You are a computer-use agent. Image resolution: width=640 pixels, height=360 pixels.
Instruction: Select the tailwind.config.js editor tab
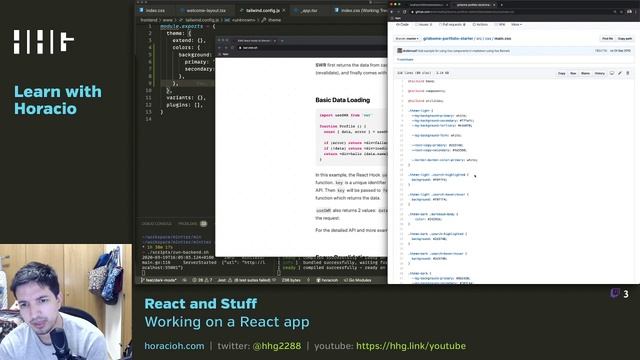coord(261,10)
